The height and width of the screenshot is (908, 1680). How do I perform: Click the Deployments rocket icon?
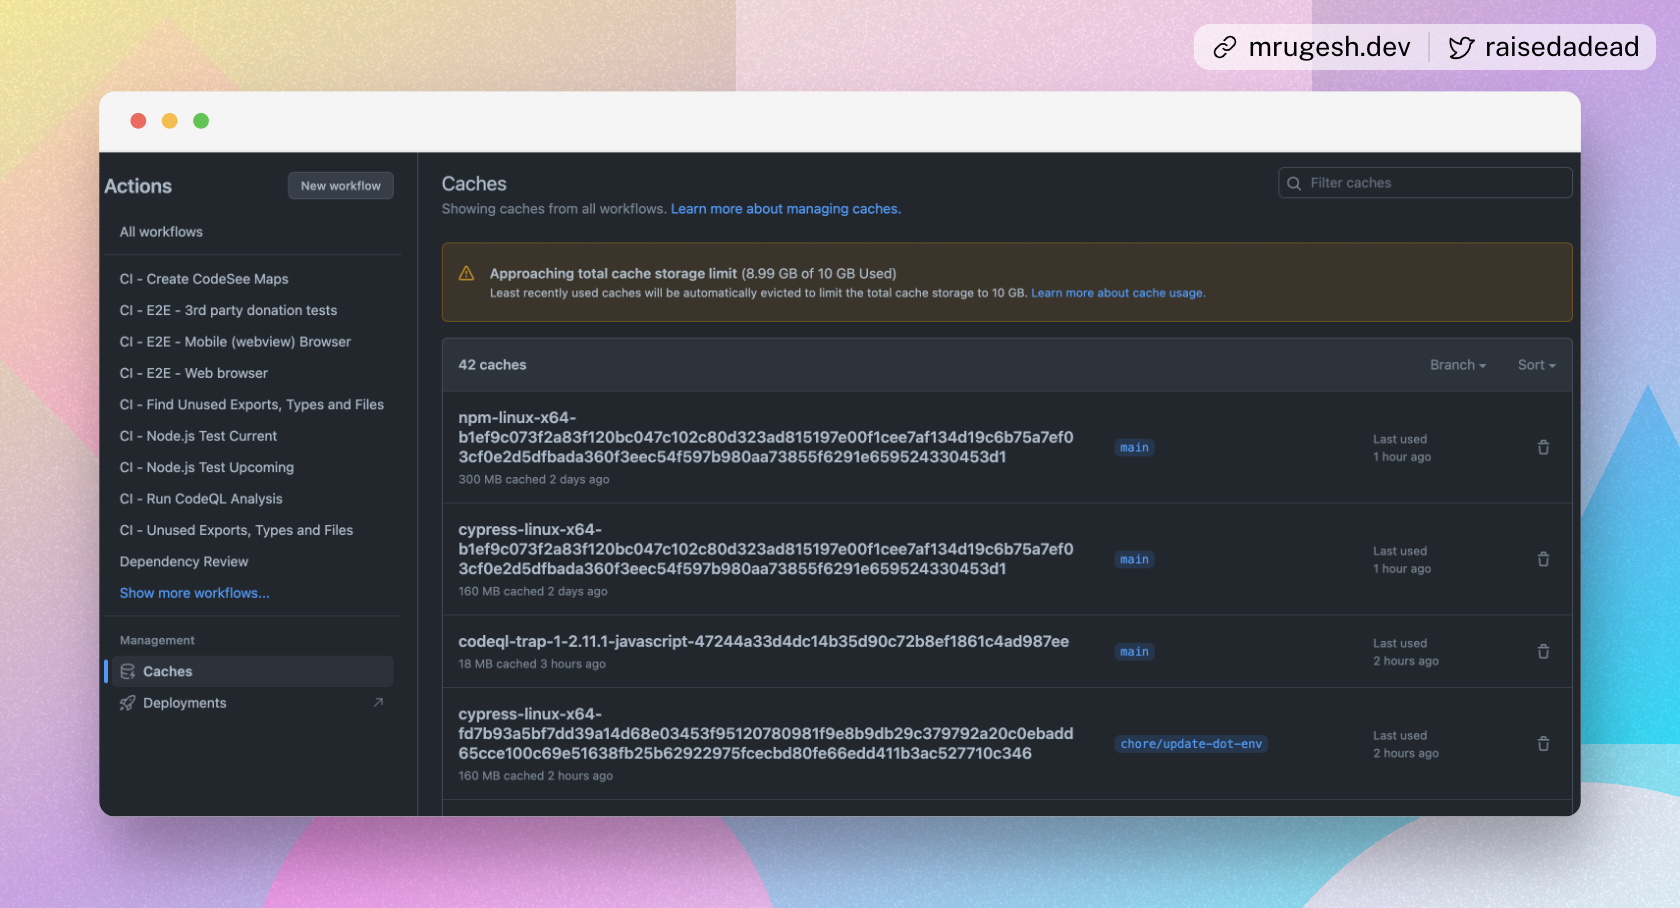point(128,703)
